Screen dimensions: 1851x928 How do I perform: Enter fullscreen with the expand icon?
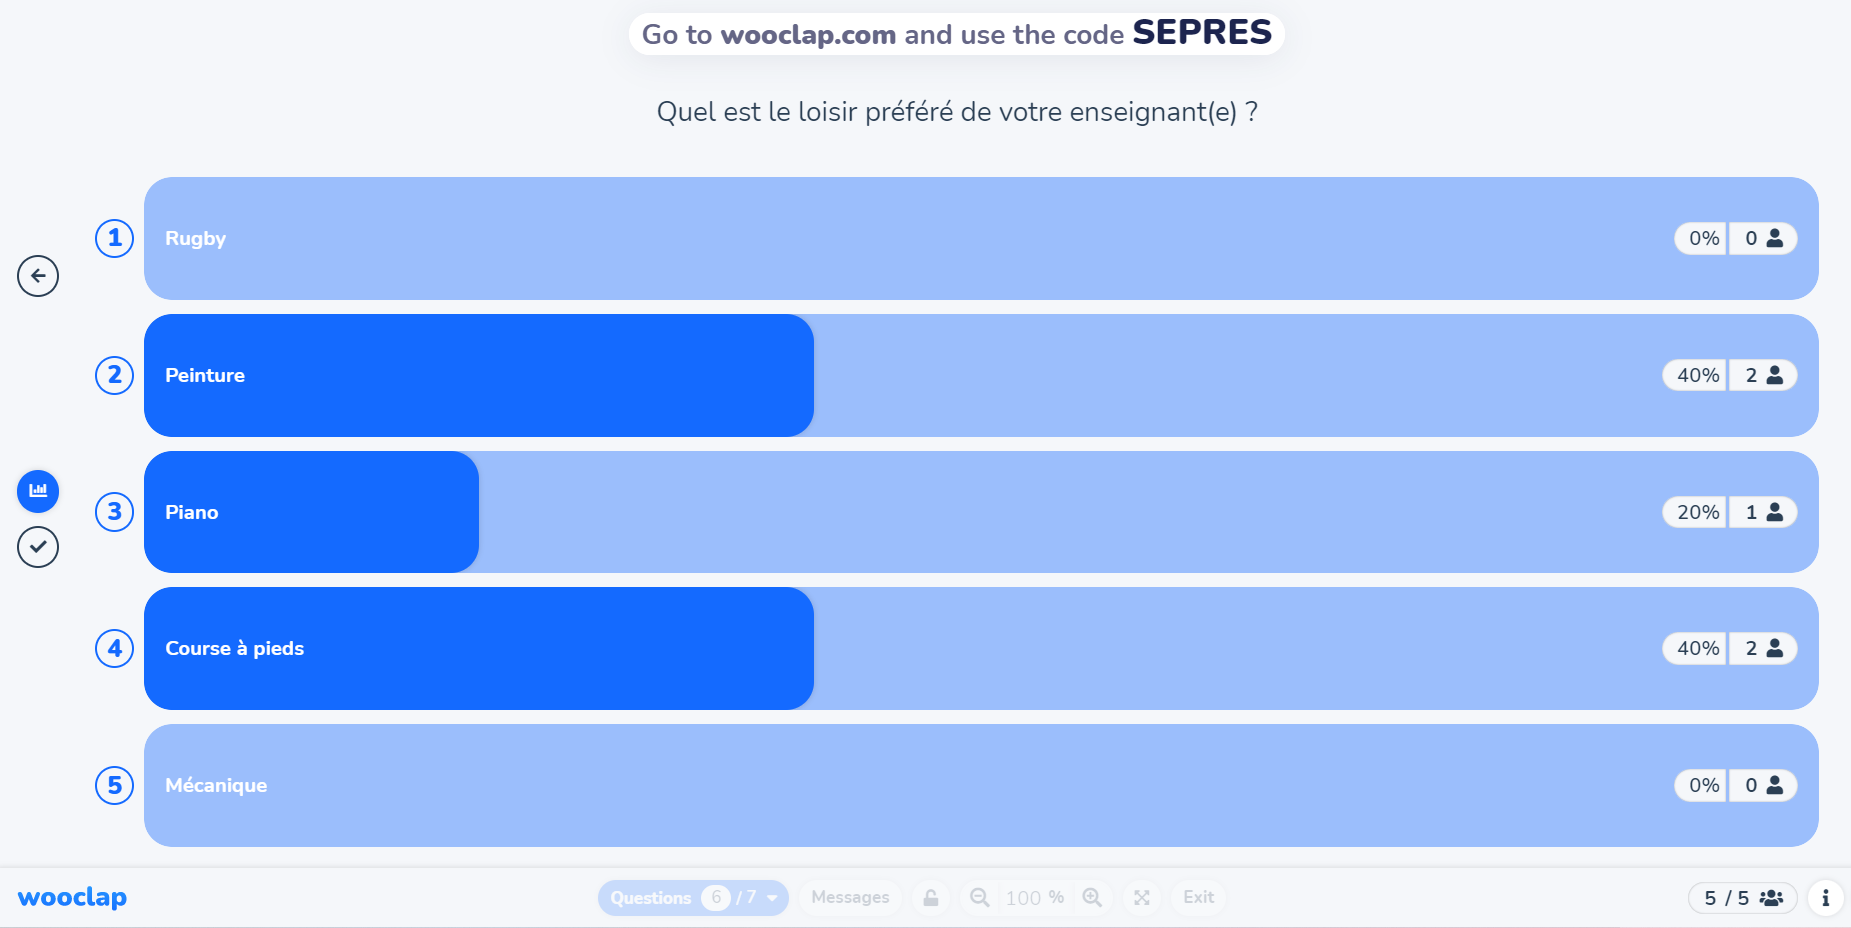1141,897
